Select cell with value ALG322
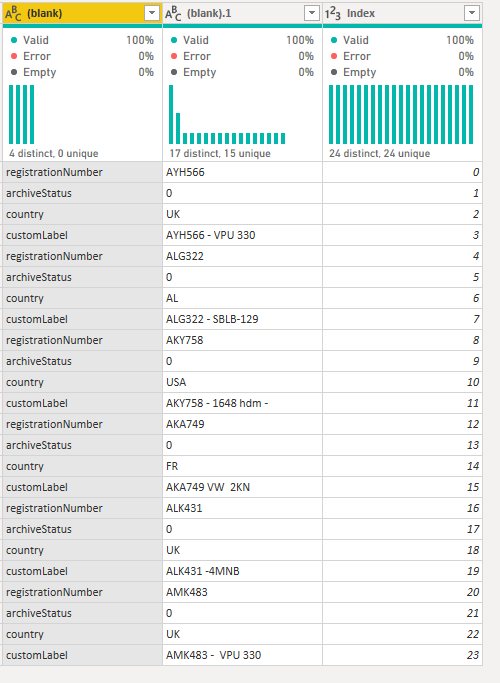 click(242, 256)
